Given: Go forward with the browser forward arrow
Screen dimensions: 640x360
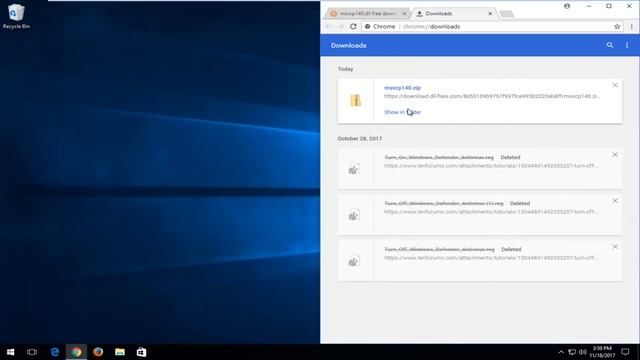Looking at the screenshot, I should 341,26.
